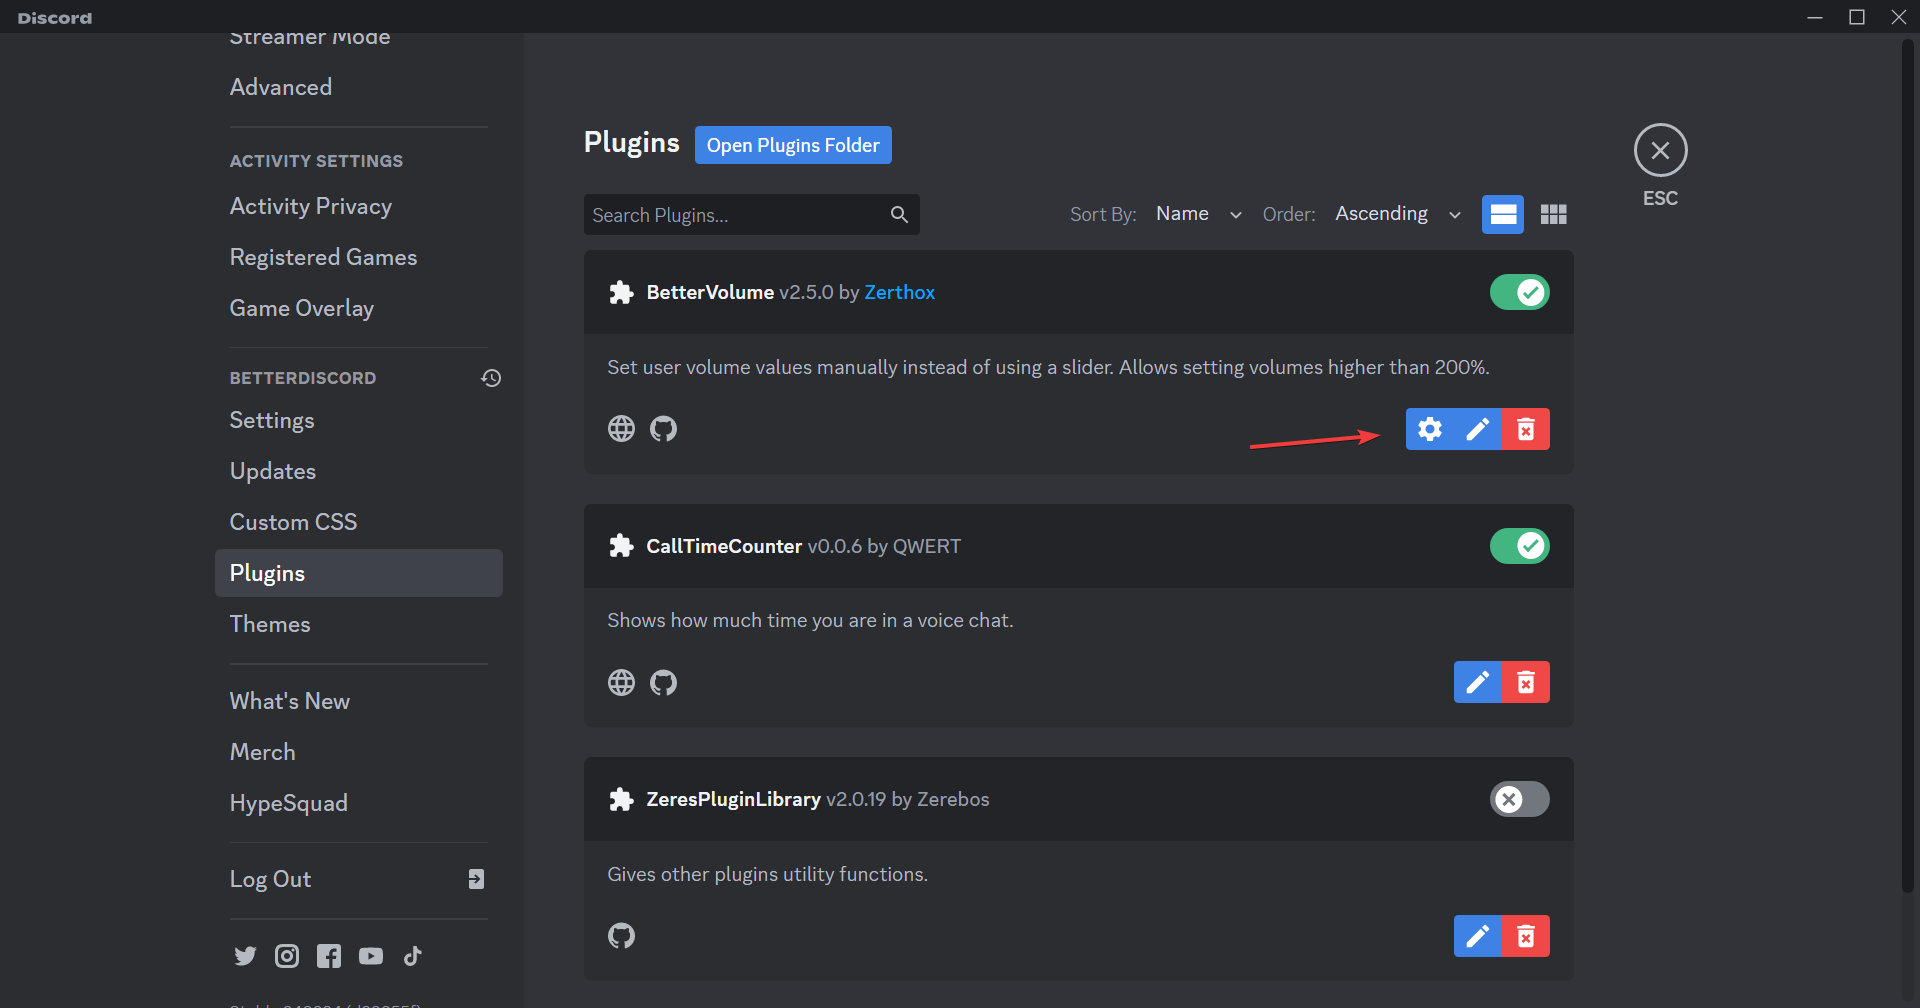Open the HypeSquad page
This screenshot has height=1008, width=1920.
pos(359,803)
